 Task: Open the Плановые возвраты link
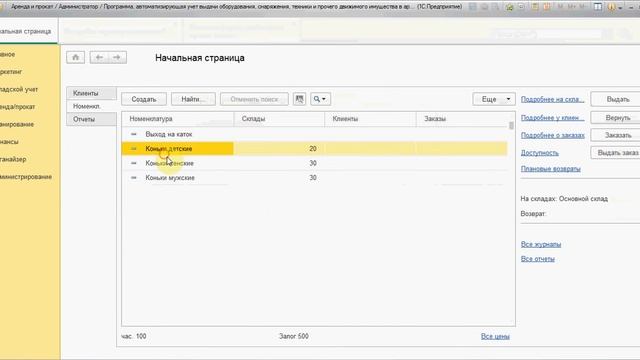[x=551, y=169]
